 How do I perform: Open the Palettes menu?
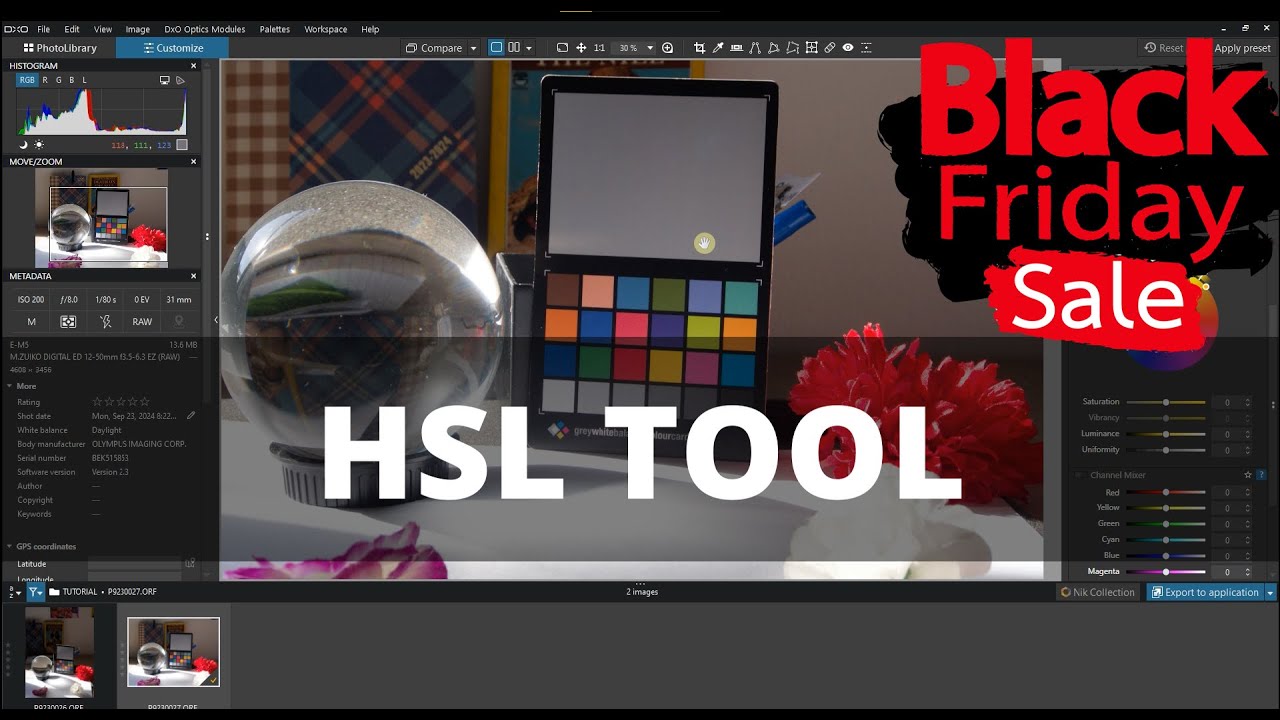click(275, 29)
